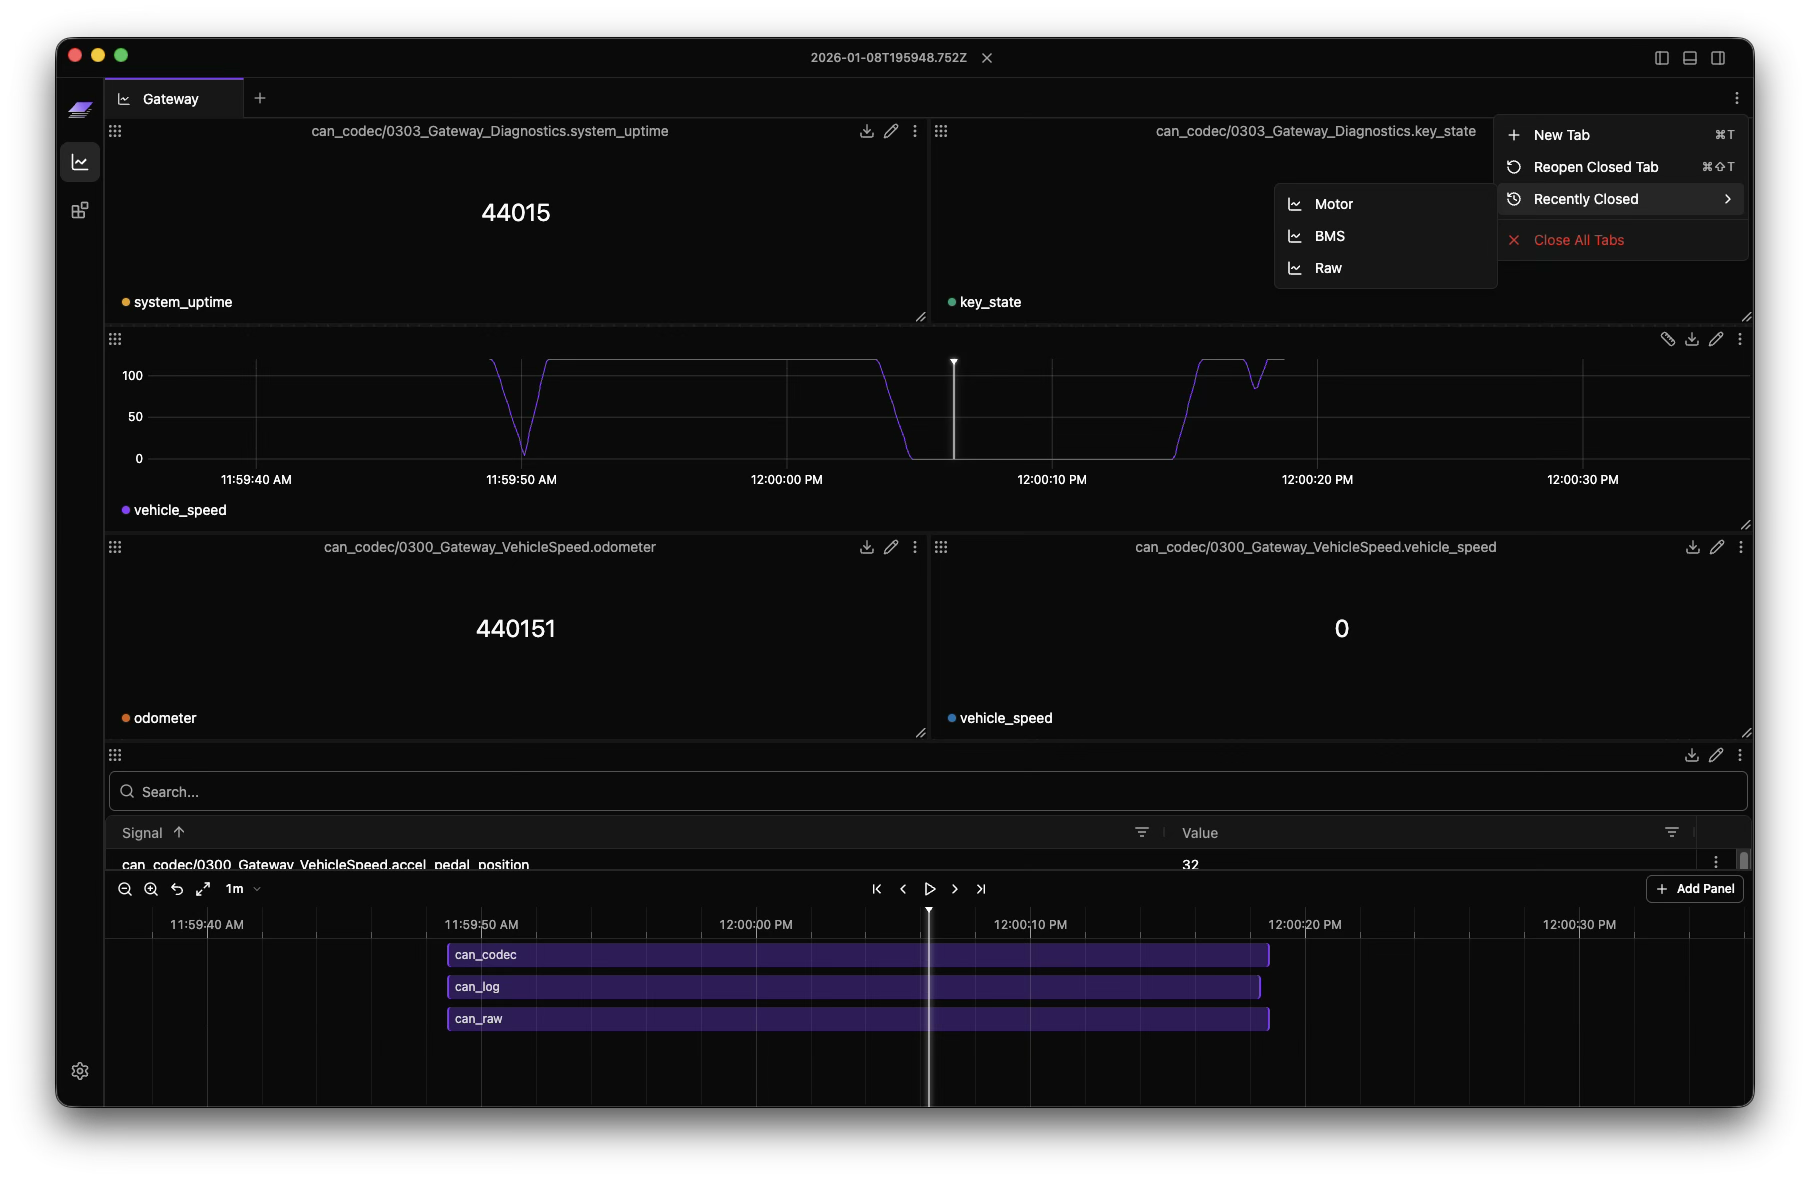The width and height of the screenshot is (1810, 1181).
Task: Click the Add Panel button
Action: (1694, 888)
